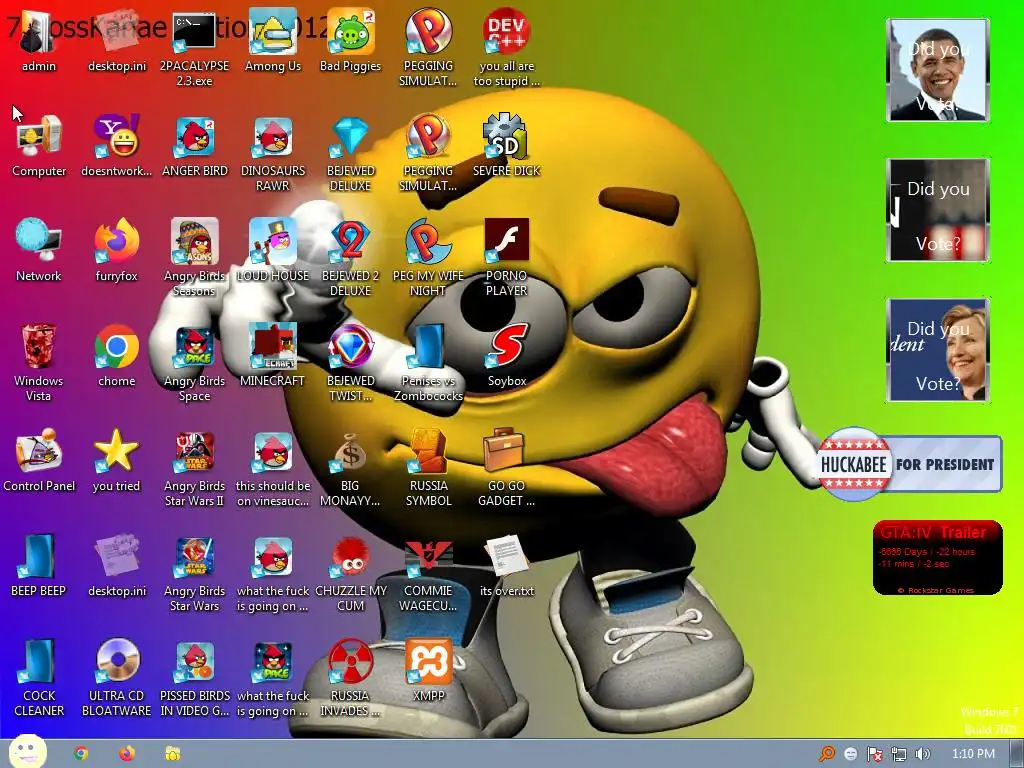Select the XMPP orange icon
Screen dimensions: 1024x768
[428, 661]
